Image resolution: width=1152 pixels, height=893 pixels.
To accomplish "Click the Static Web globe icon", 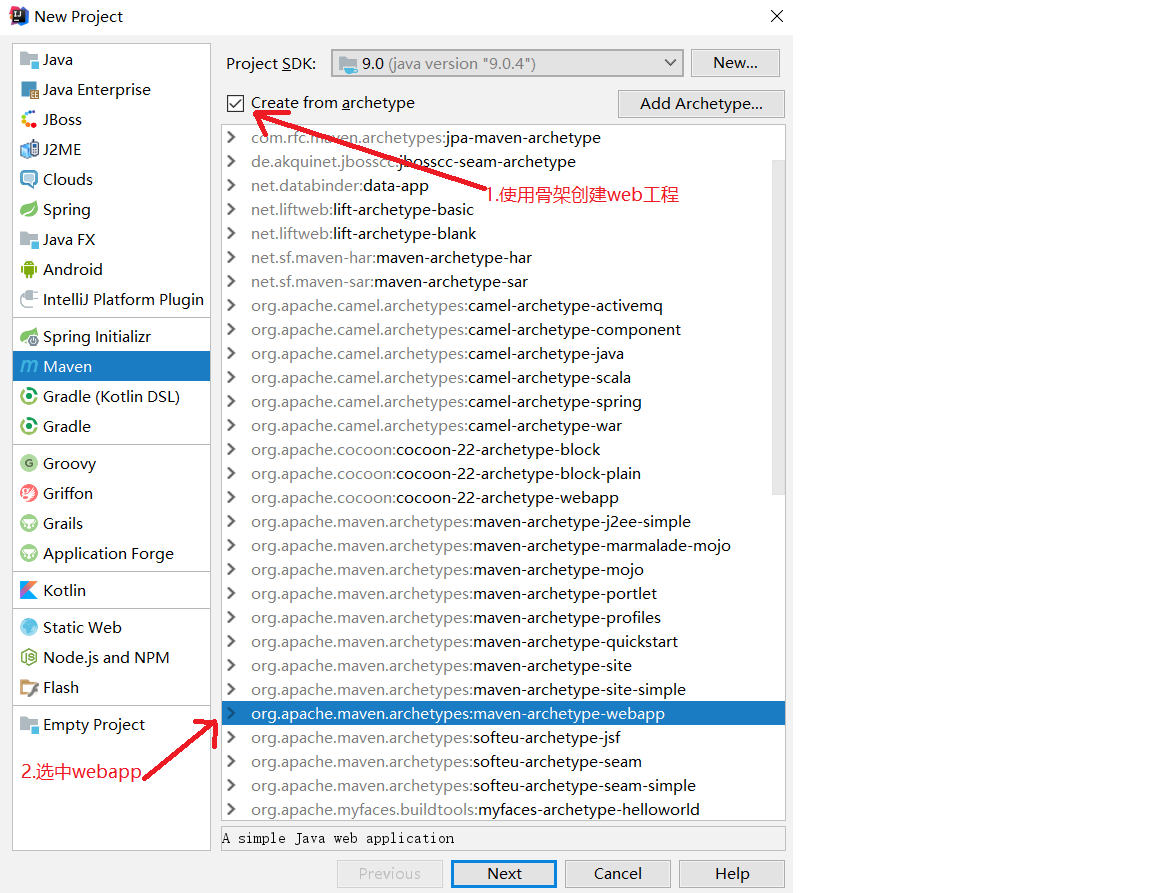I will pos(29,627).
